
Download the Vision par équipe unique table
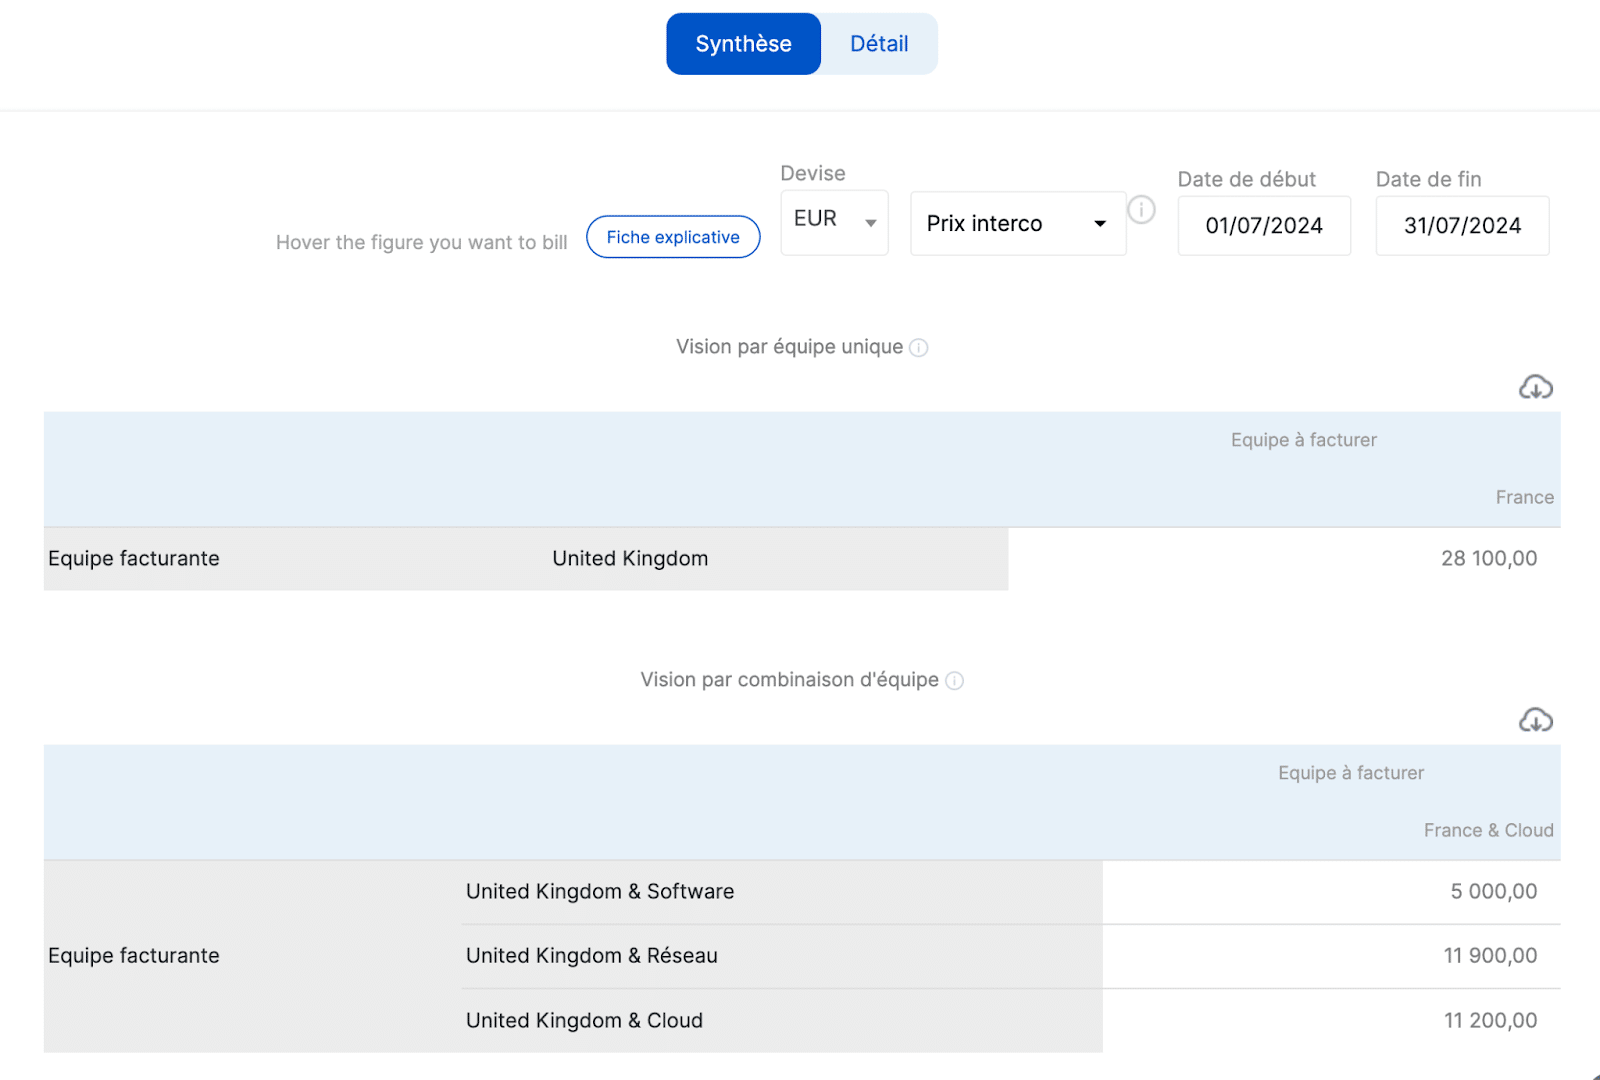coord(1536,387)
